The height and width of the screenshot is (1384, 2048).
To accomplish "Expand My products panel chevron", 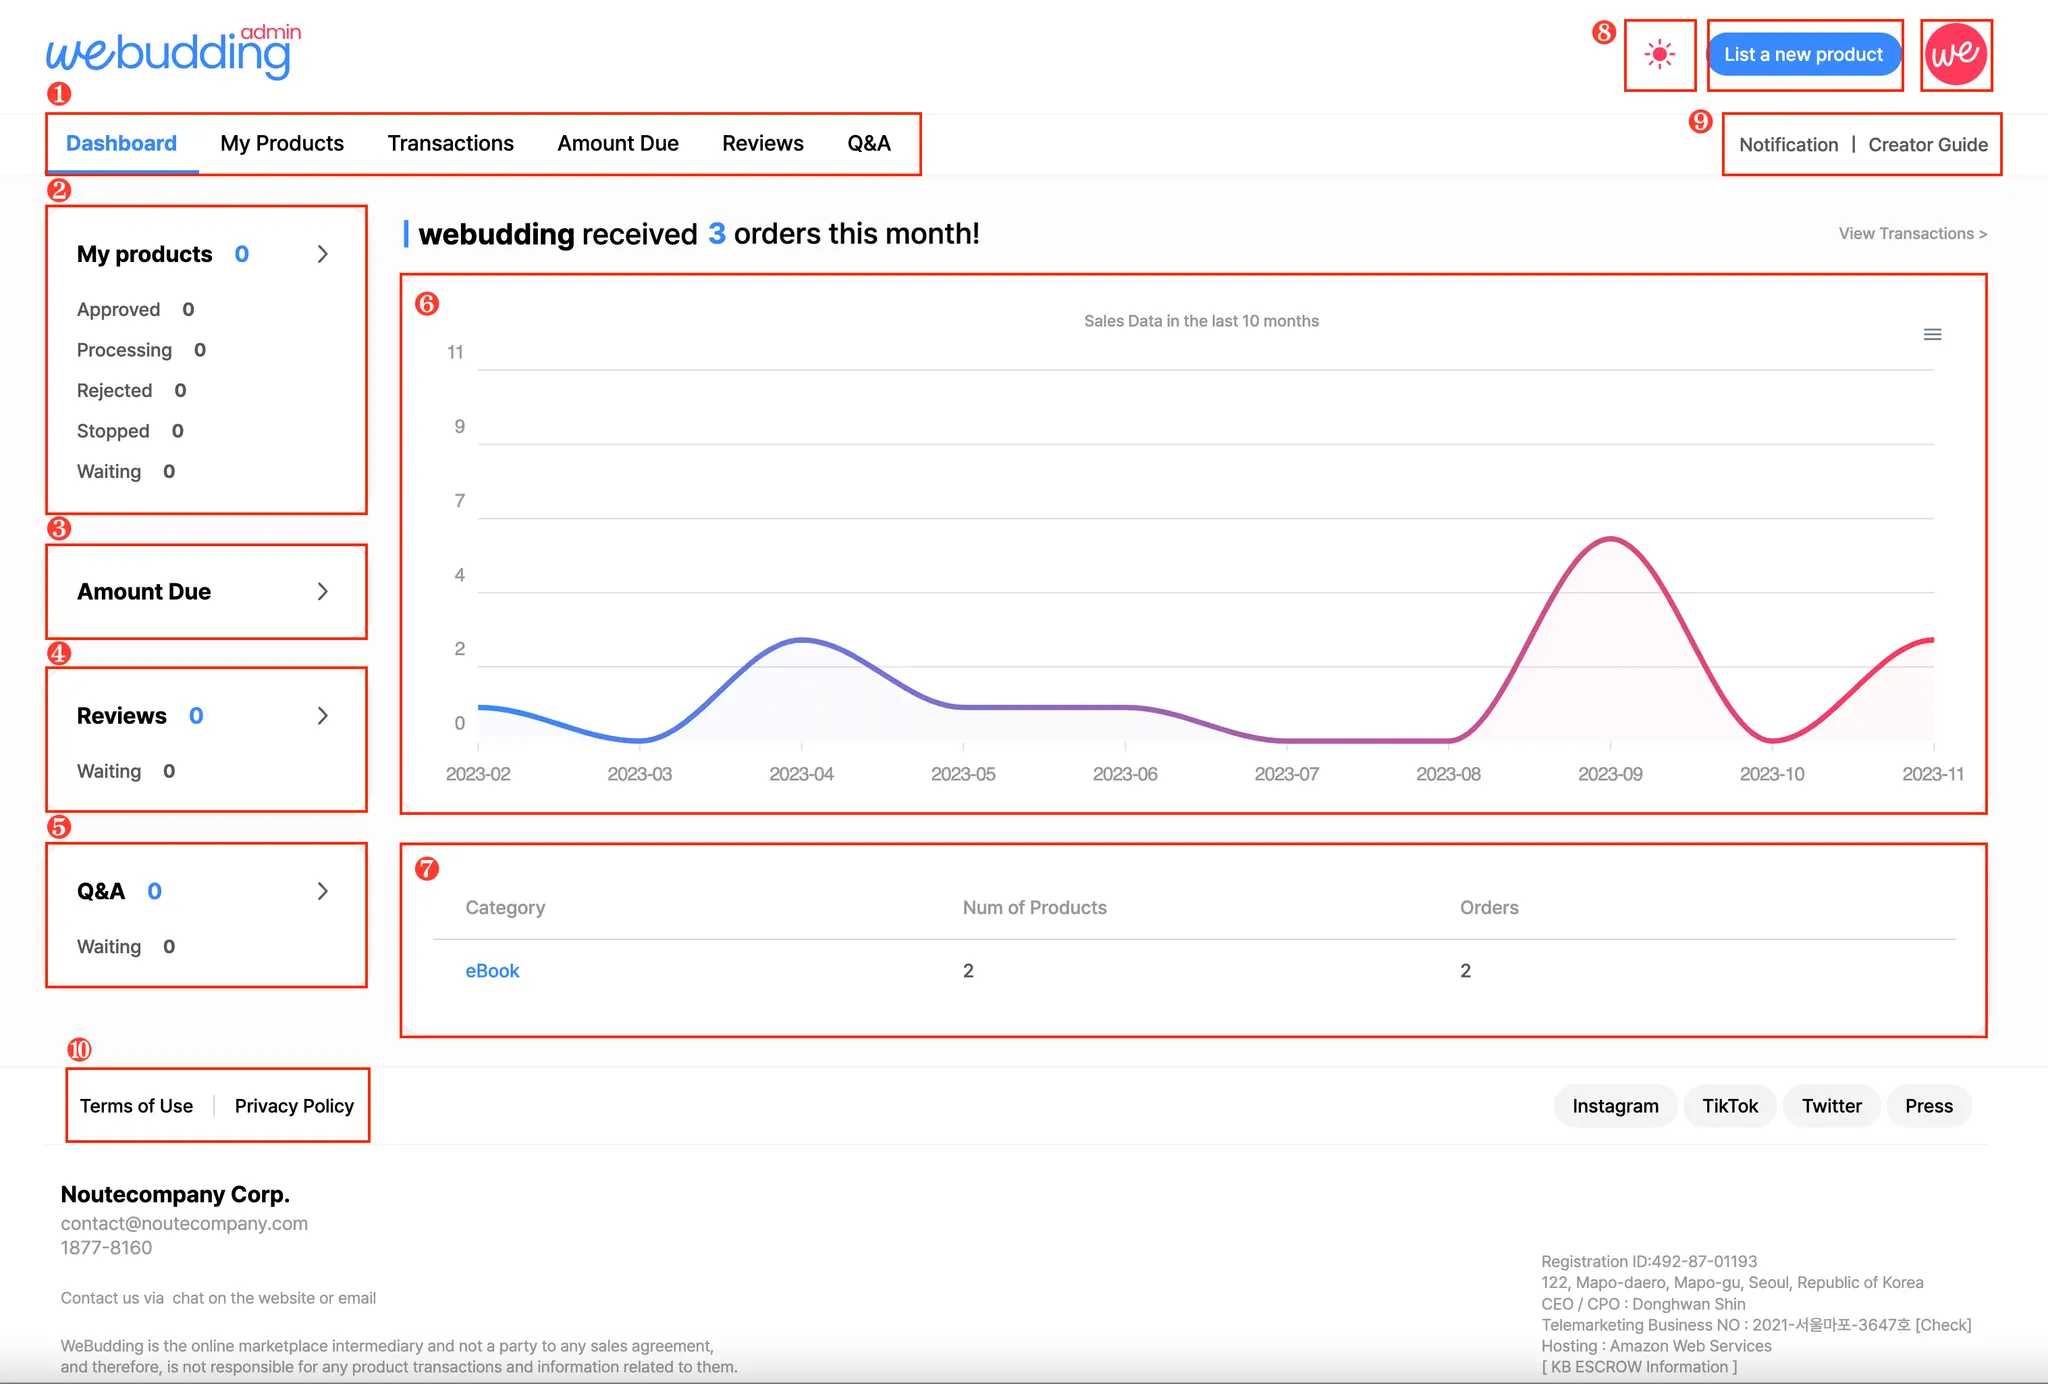I will (322, 254).
